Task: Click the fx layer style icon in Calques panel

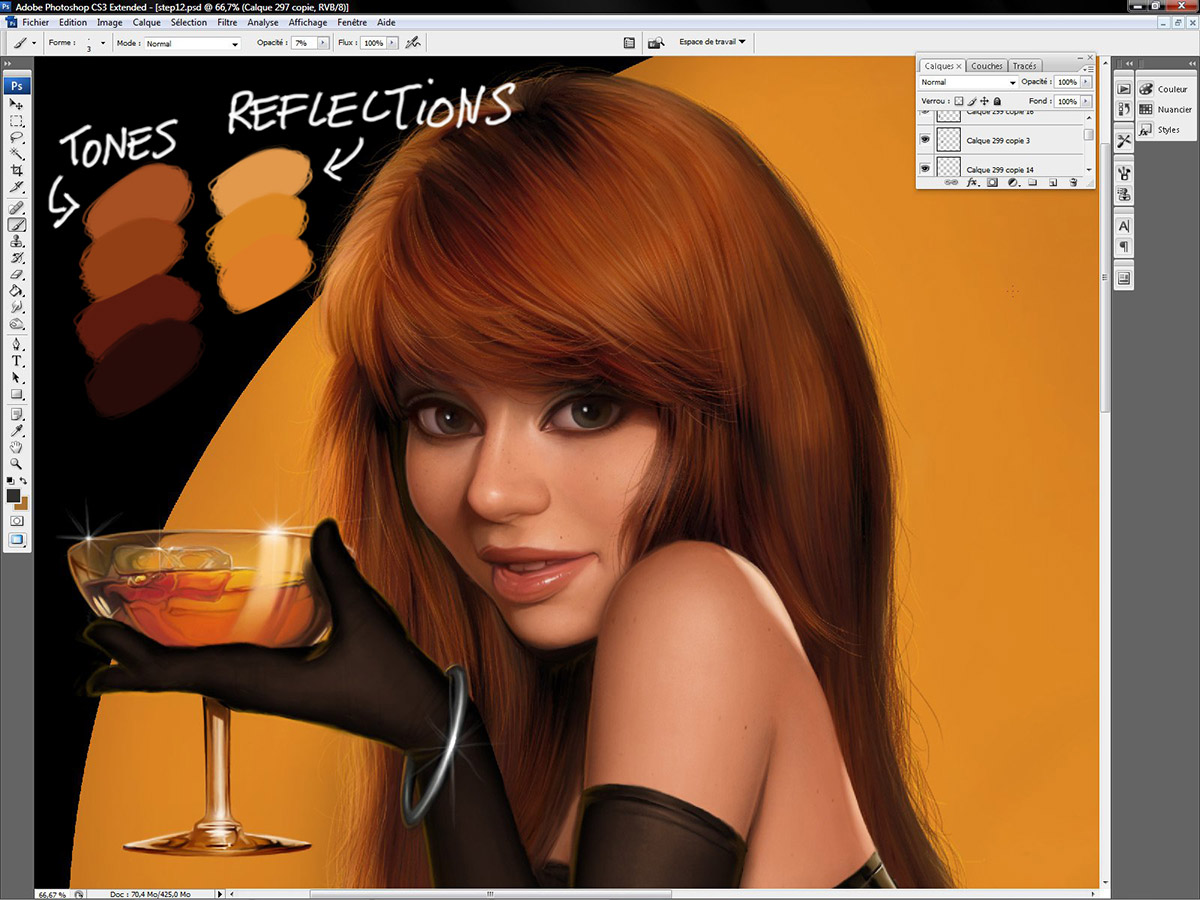Action: click(972, 183)
